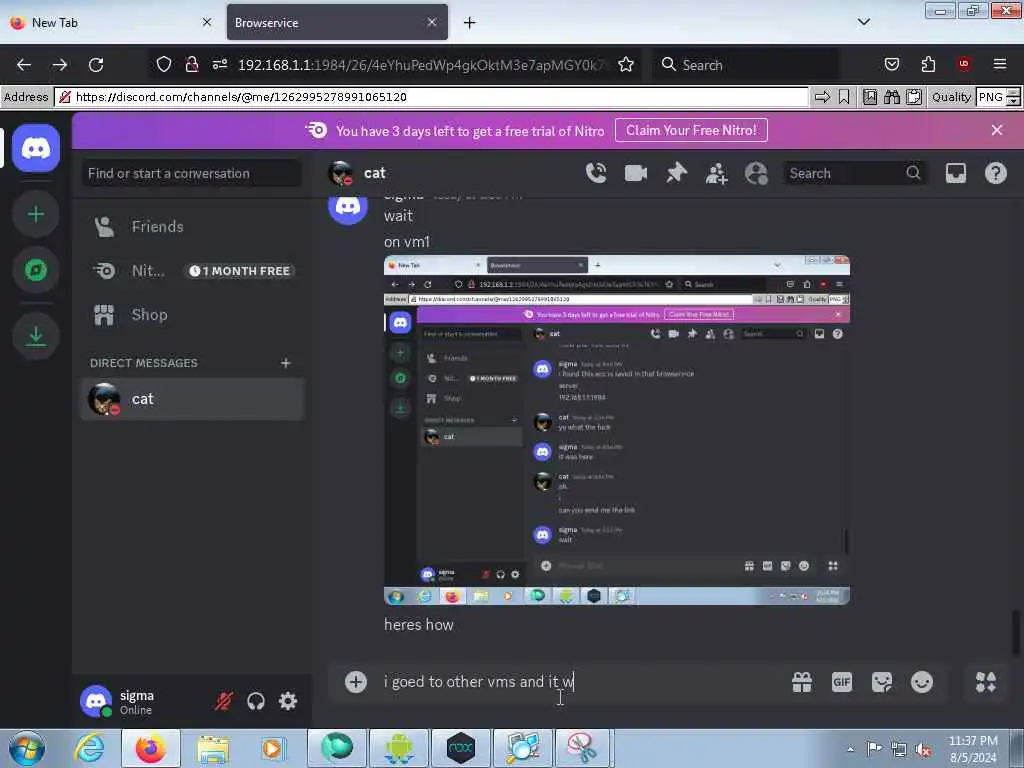Click cat's name in the header
Image resolution: width=1024 pixels, height=768 pixels.
[375, 173]
